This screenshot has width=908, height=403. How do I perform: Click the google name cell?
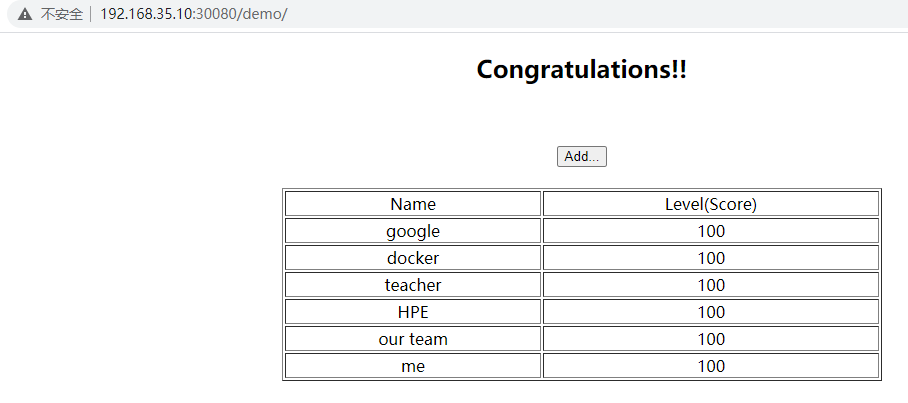(413, 231)
